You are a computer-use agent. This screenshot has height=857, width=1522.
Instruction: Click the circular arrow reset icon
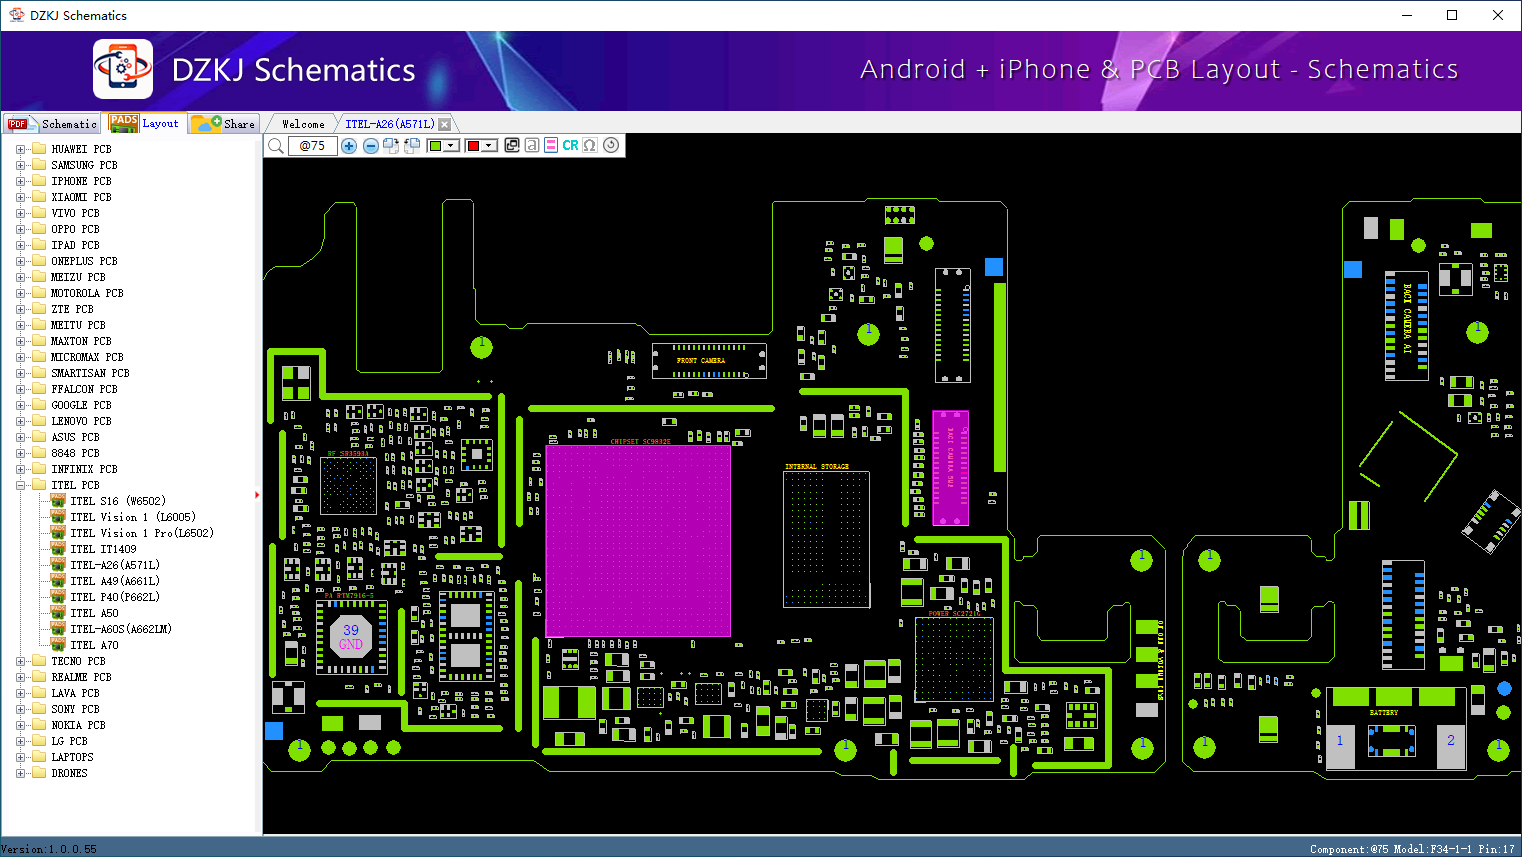(x=611, y=145)
